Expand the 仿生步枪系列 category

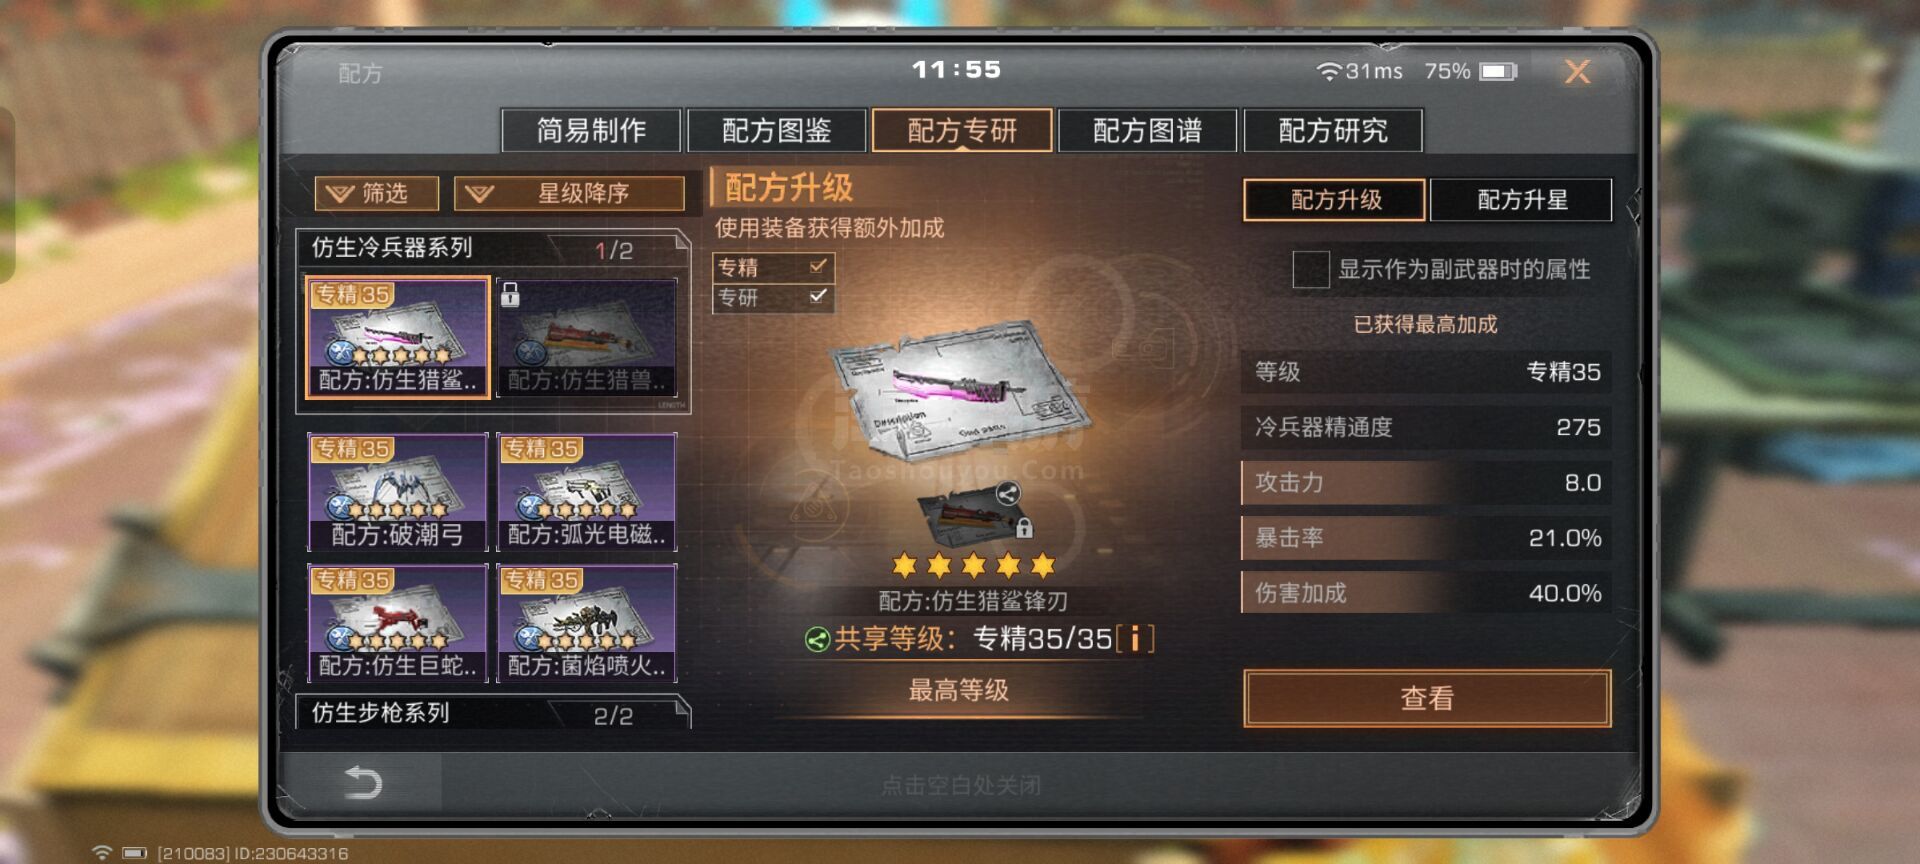pos(493,713)
